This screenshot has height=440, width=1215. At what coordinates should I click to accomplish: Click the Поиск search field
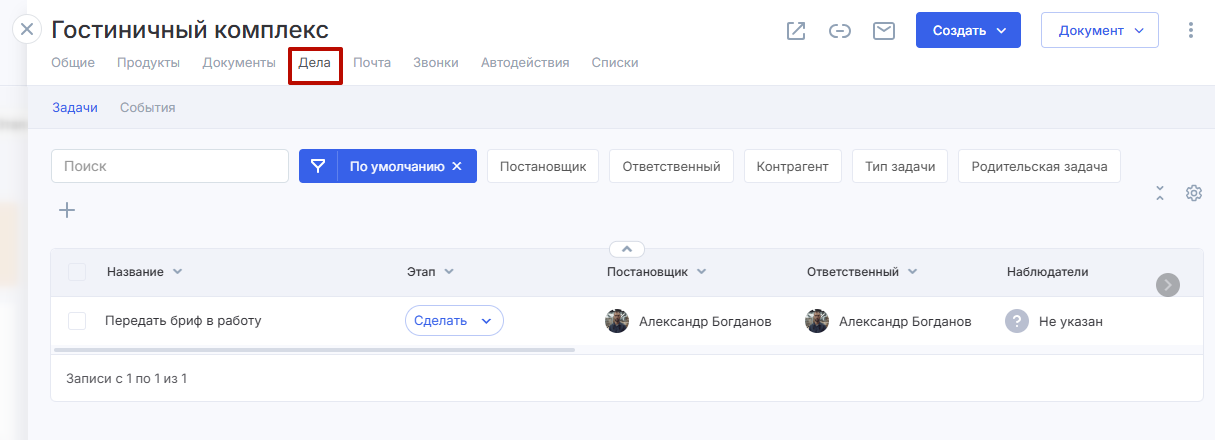(x=170, y=166)
